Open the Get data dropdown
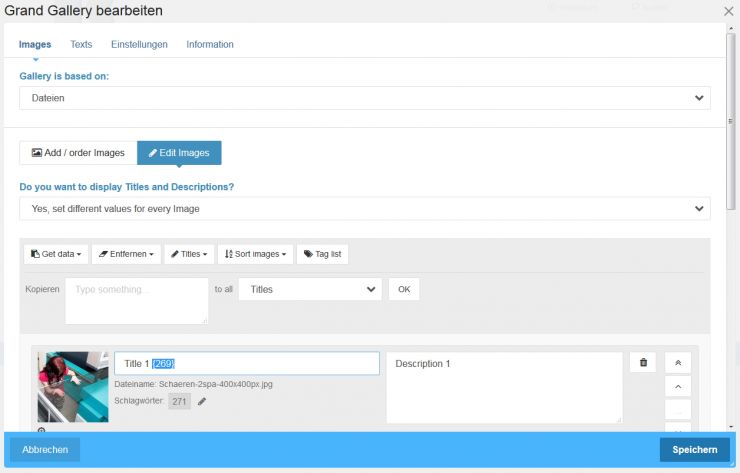Screen dimensions: 740x473 [x=56, y=254]
